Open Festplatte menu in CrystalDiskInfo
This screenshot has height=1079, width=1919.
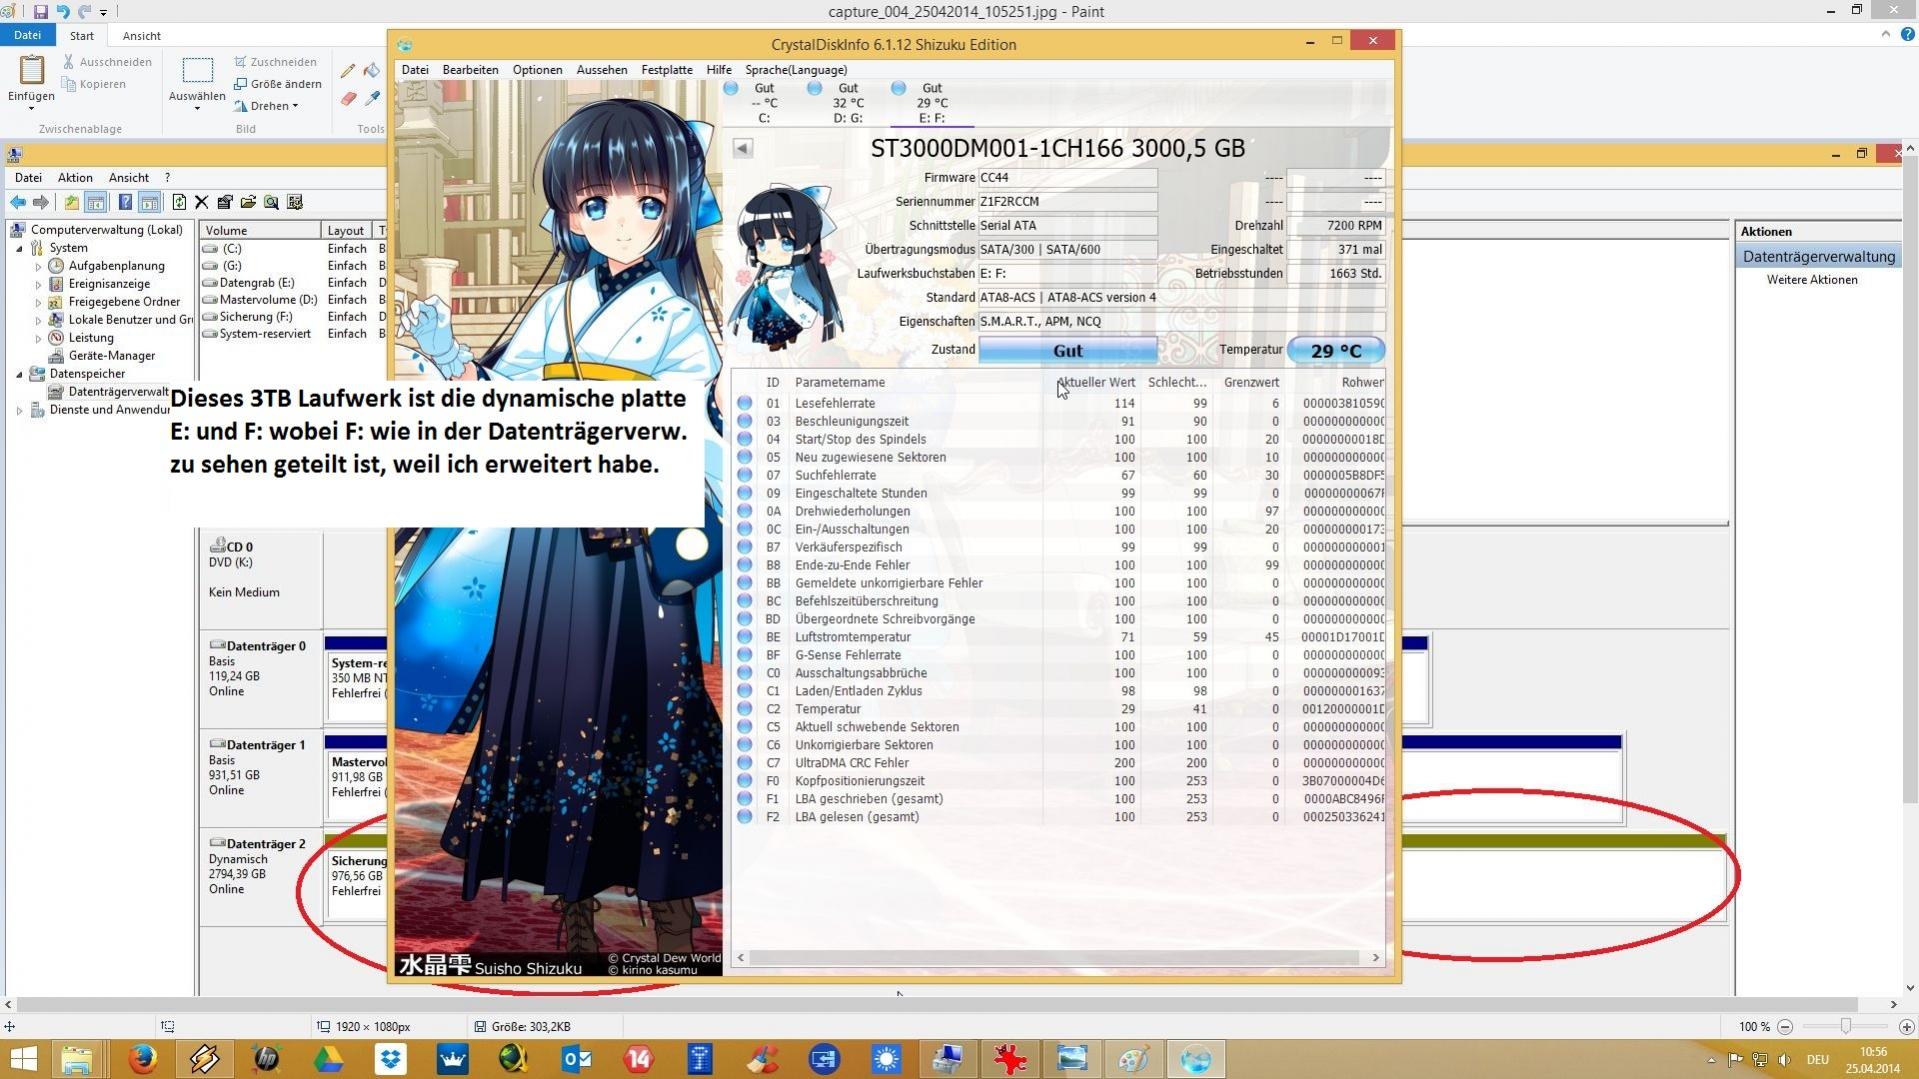667,70
